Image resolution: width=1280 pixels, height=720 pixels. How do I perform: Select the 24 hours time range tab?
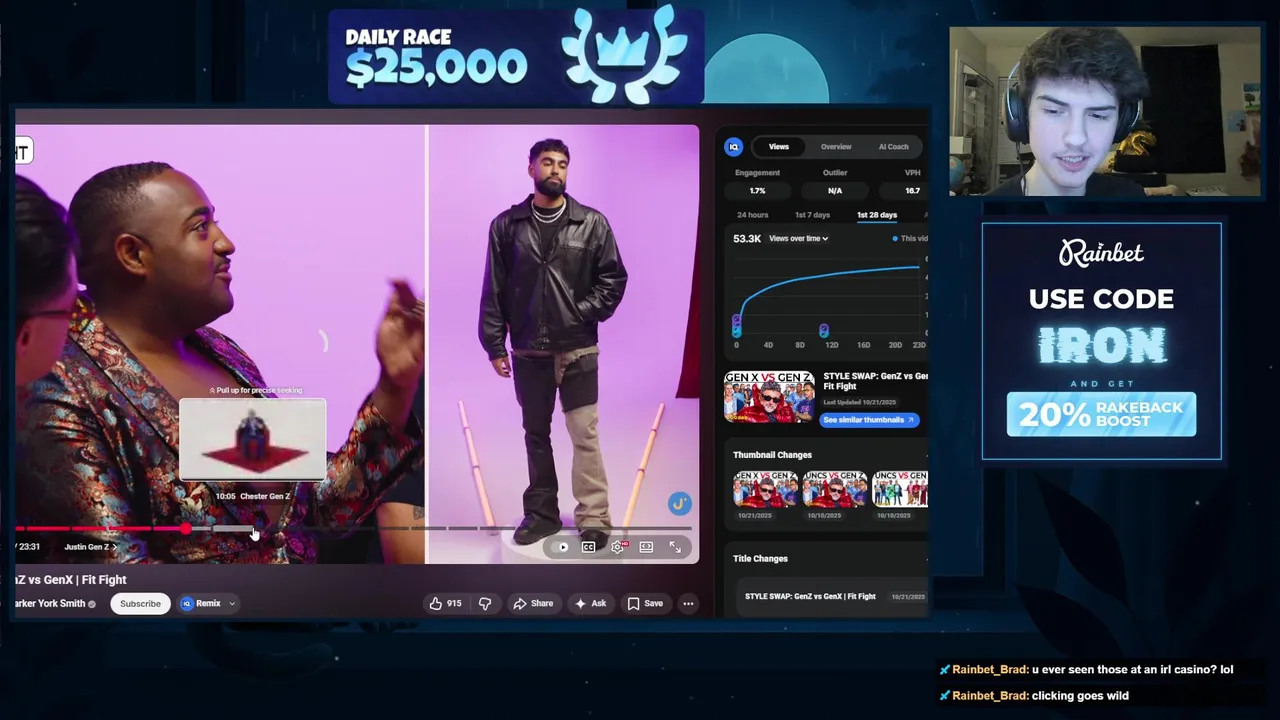pos(752,215)
